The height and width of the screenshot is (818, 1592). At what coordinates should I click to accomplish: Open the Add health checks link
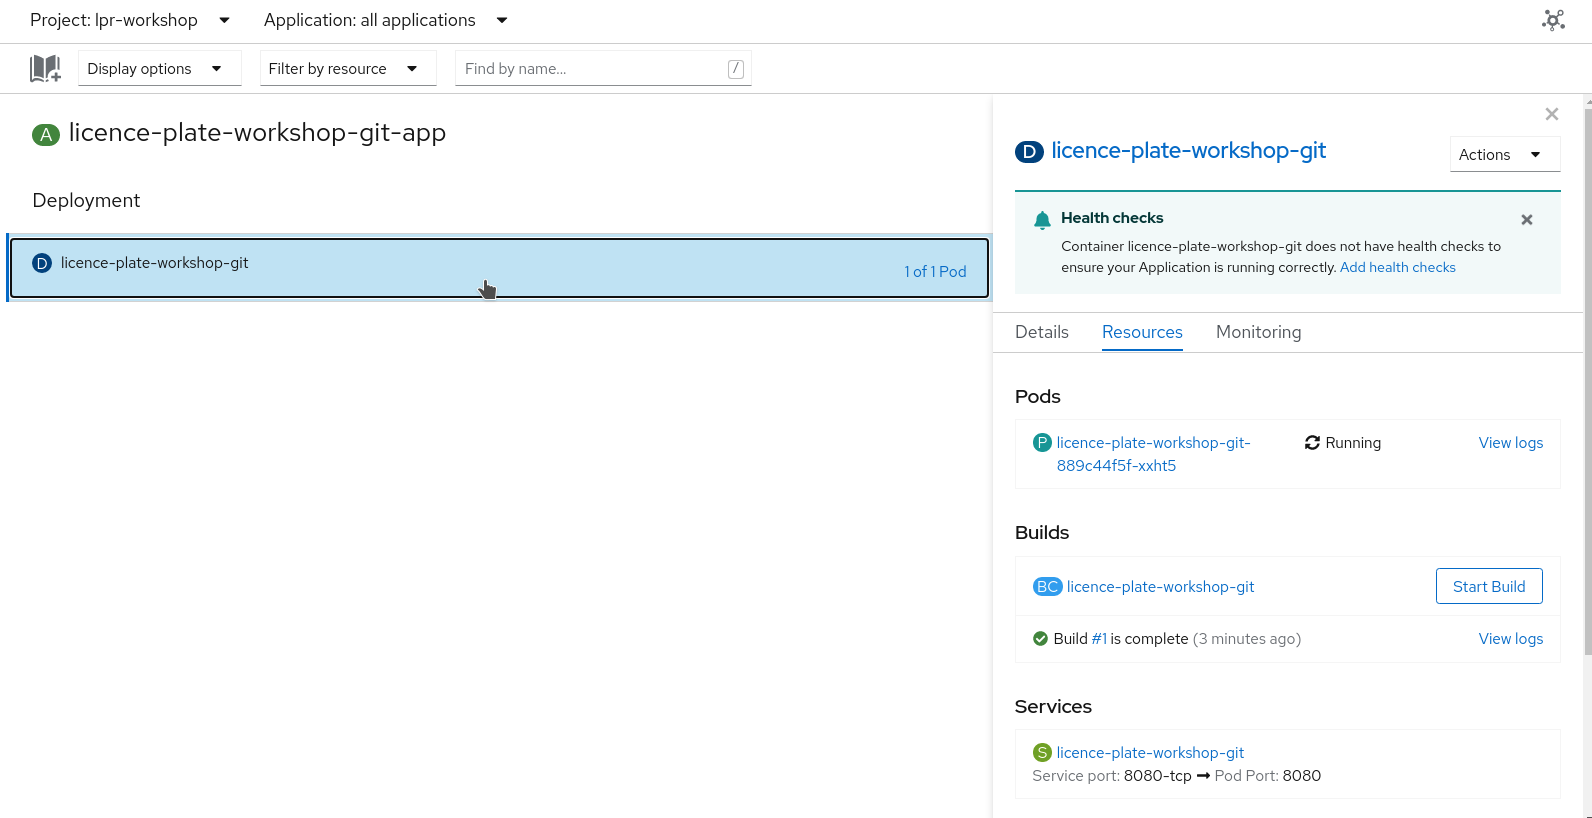click(1398, 267)
